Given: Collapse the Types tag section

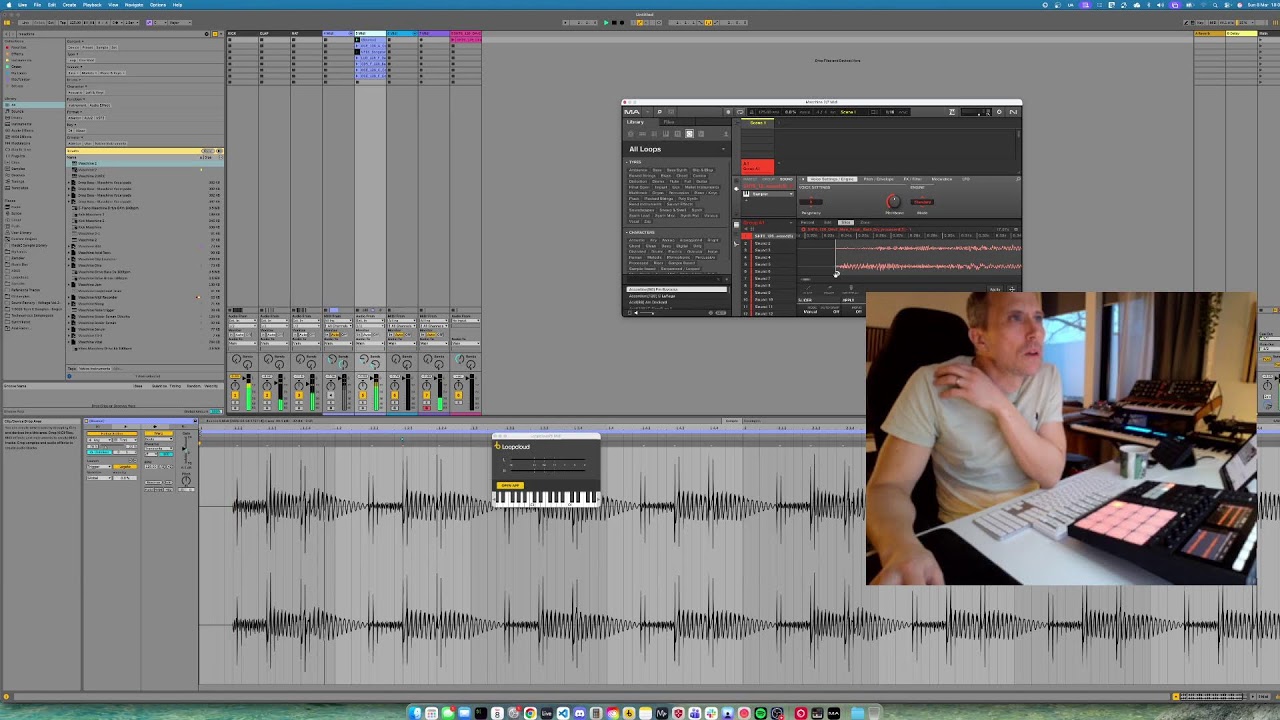Looking at the screenshot, I should 628,162.
